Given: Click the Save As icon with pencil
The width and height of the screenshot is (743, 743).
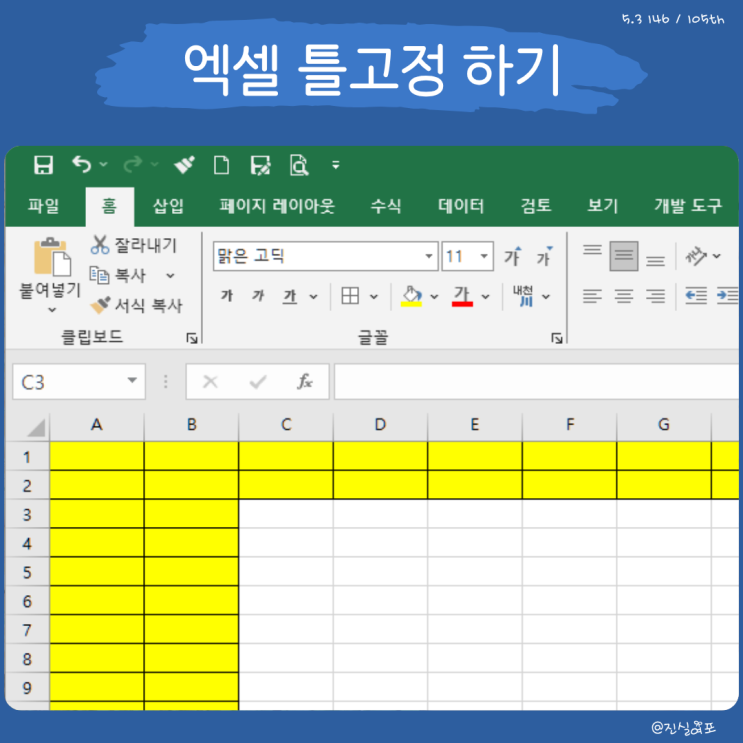Looking at the screenshot, I should (260, 165).
